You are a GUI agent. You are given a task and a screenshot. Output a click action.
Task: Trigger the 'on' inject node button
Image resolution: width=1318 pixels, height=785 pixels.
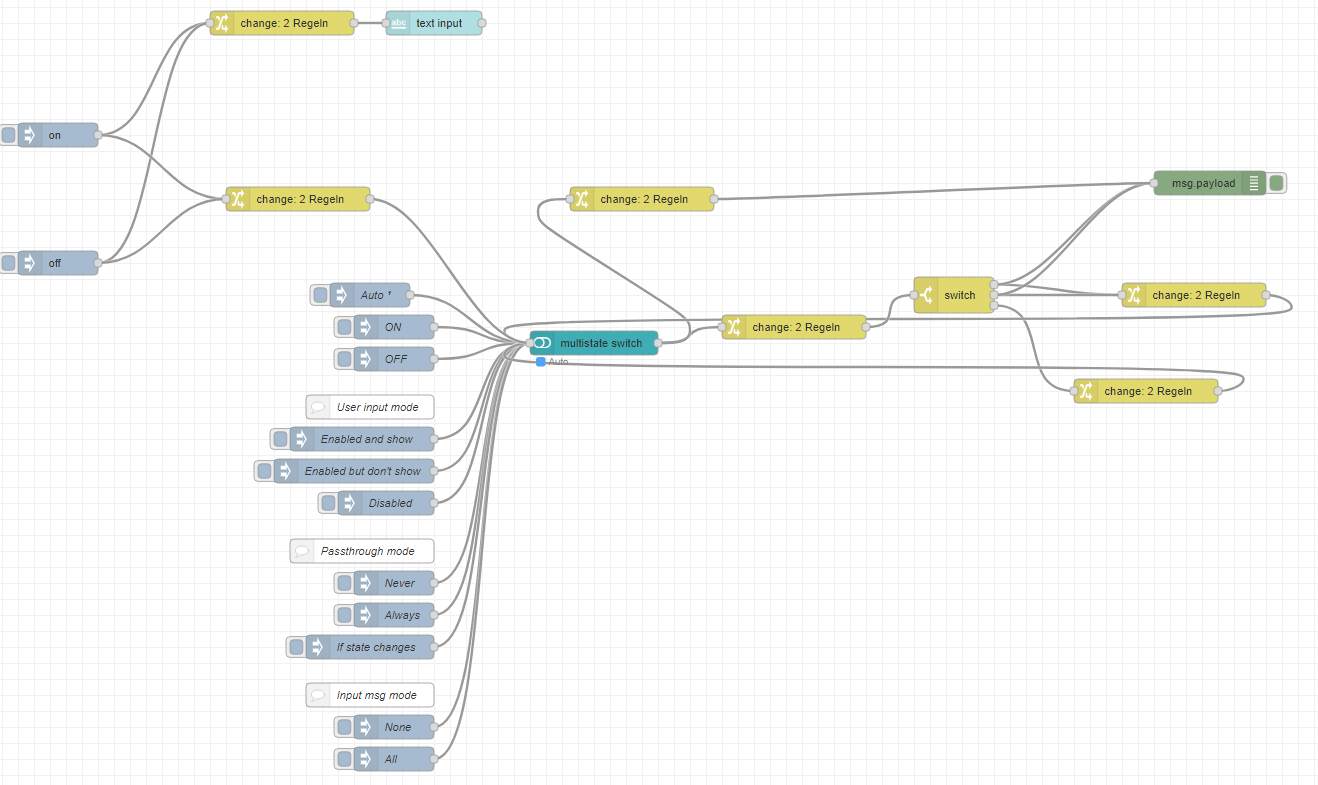coord(8,135)
